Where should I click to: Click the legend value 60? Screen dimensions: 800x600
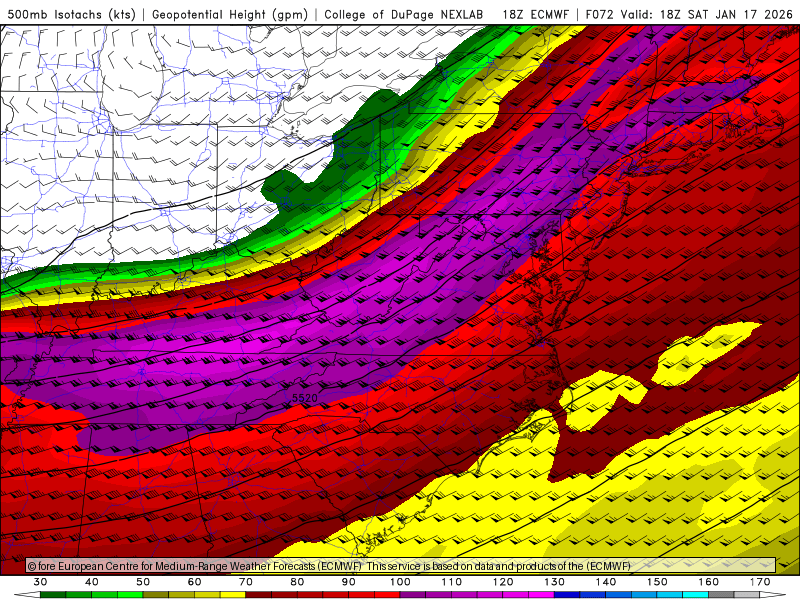pyautogui.click(x=194, y=582)
